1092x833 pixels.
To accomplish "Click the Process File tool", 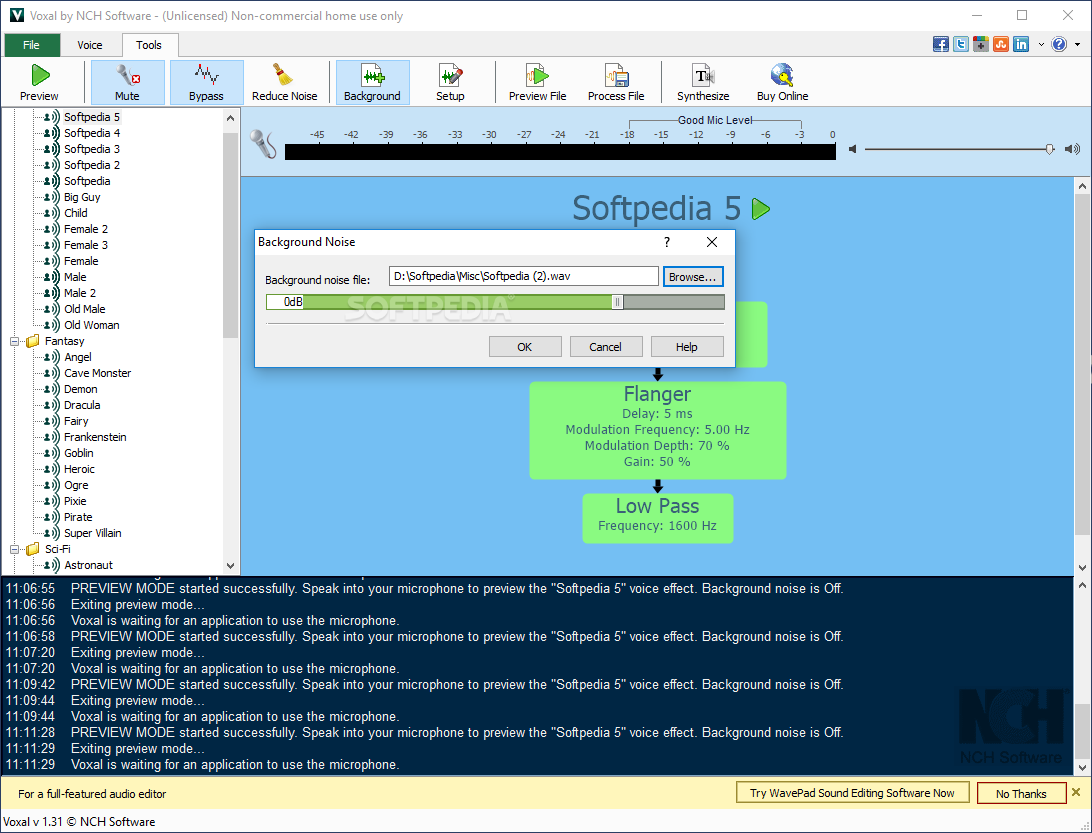I will 616,82.
